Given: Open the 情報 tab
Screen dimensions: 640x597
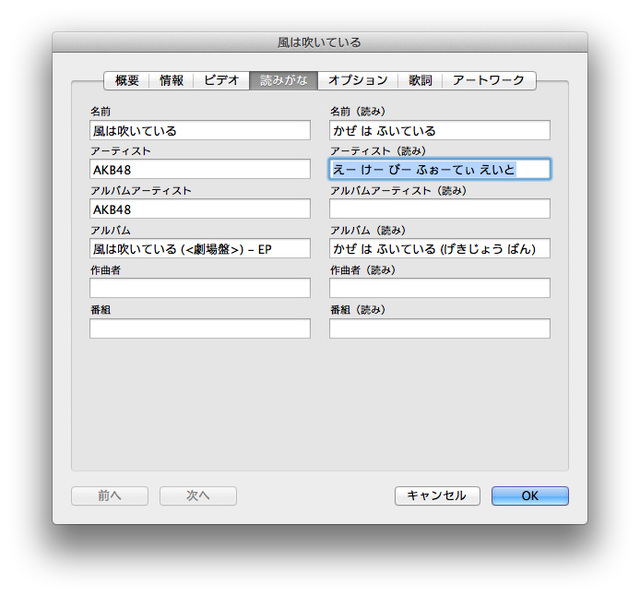Looking at the screenshot, I should coord(171,80).
